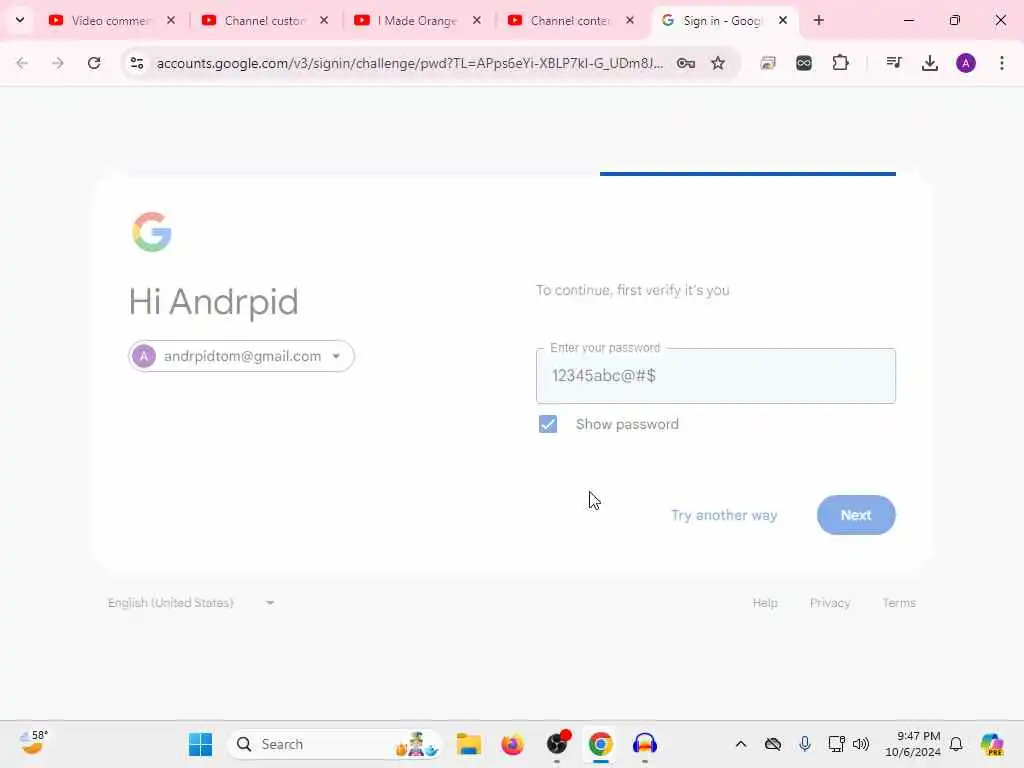This screenshot has height=768, width=1024.
Task: Open the andrpidtom@gmail.com account switcher
Action: [241, 356]
